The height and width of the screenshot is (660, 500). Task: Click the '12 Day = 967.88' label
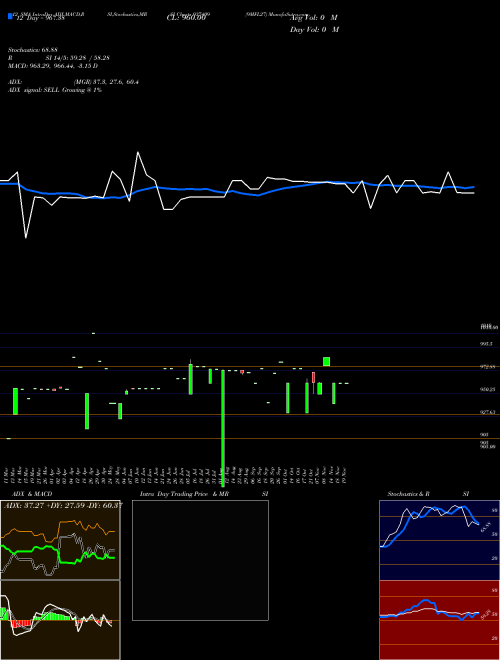[x=40, y=18]
